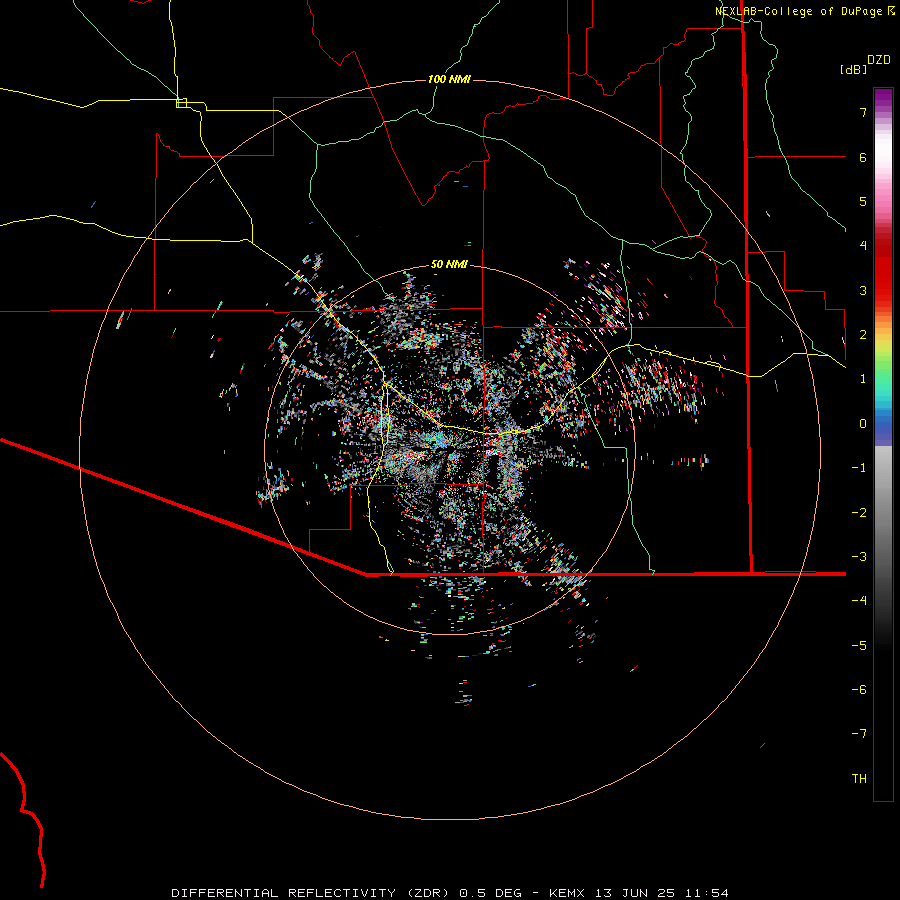
Task: Pick the -5 scale label
Action: (859, 646)
